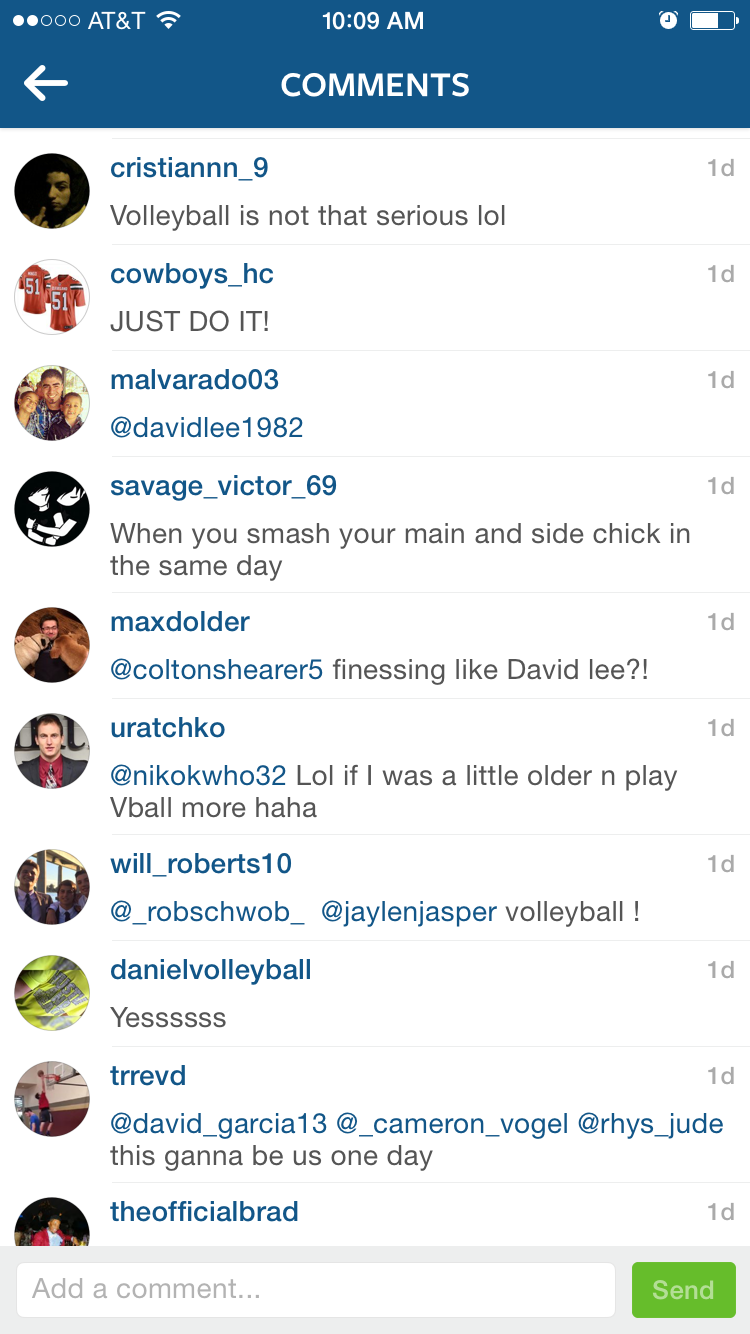
Task: Open the @_robschwob_ mention
Action: 208,912
